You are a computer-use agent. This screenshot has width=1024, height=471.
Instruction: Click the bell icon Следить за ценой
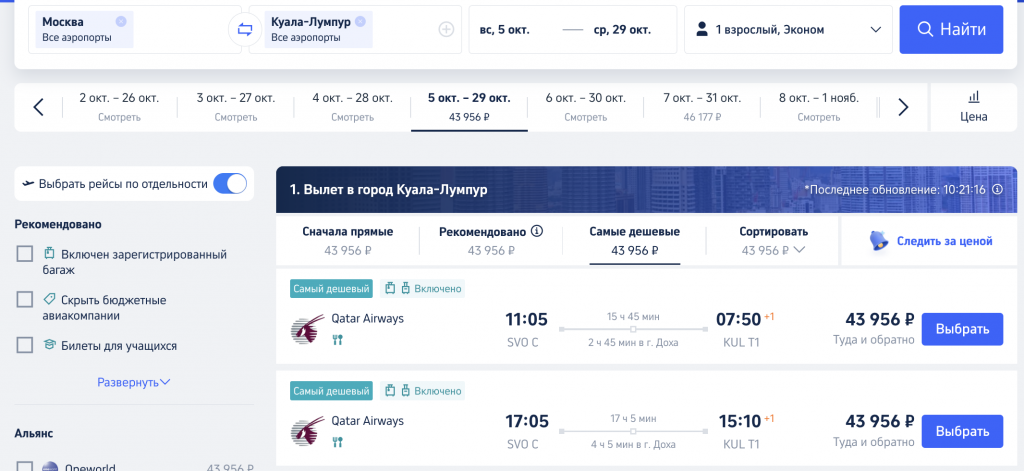(879, 241)
